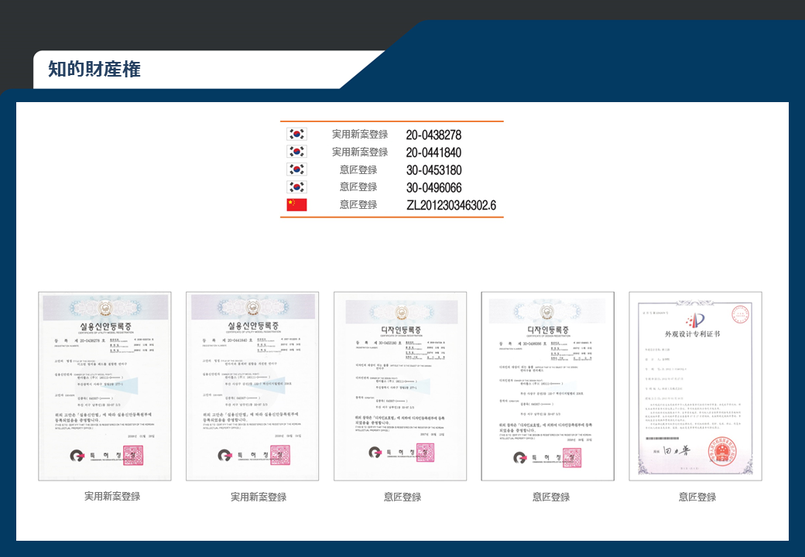Viewport: 805px width, 557px height.
Task: Select patent number ZL.201230346302.6
Action: click(451, 205)
